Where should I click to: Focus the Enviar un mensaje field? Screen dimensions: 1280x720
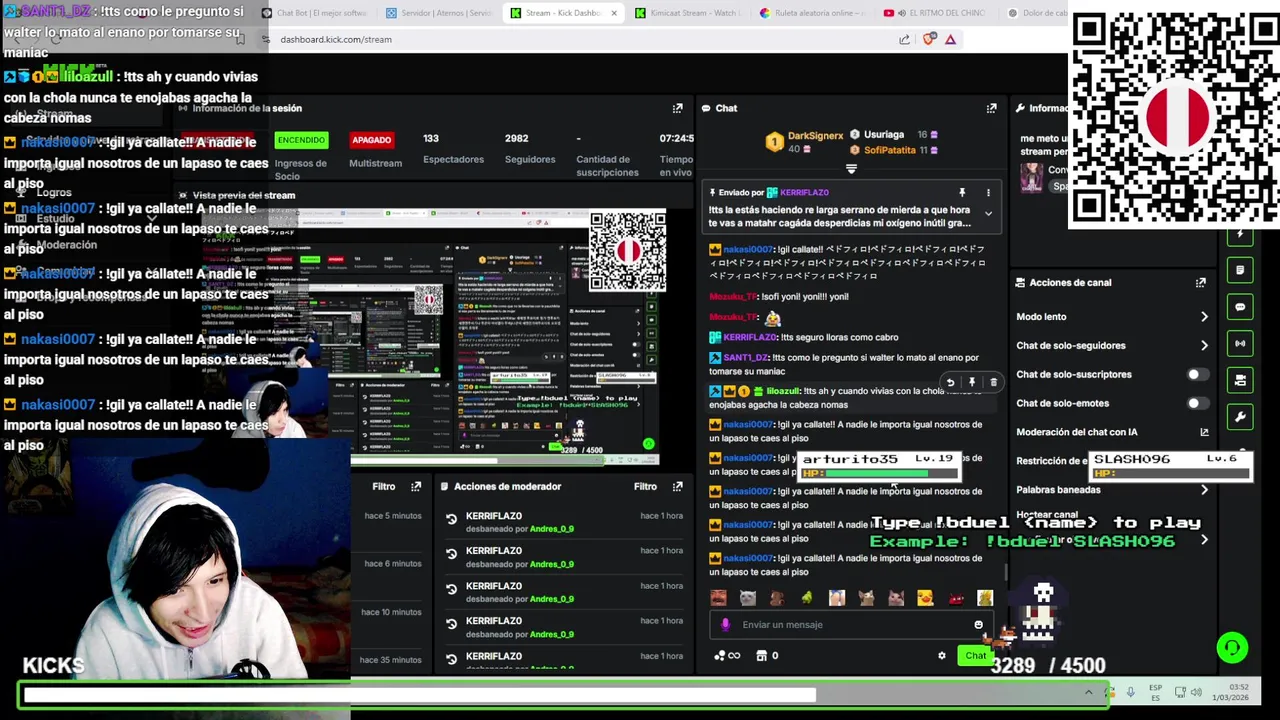point(850,625)
